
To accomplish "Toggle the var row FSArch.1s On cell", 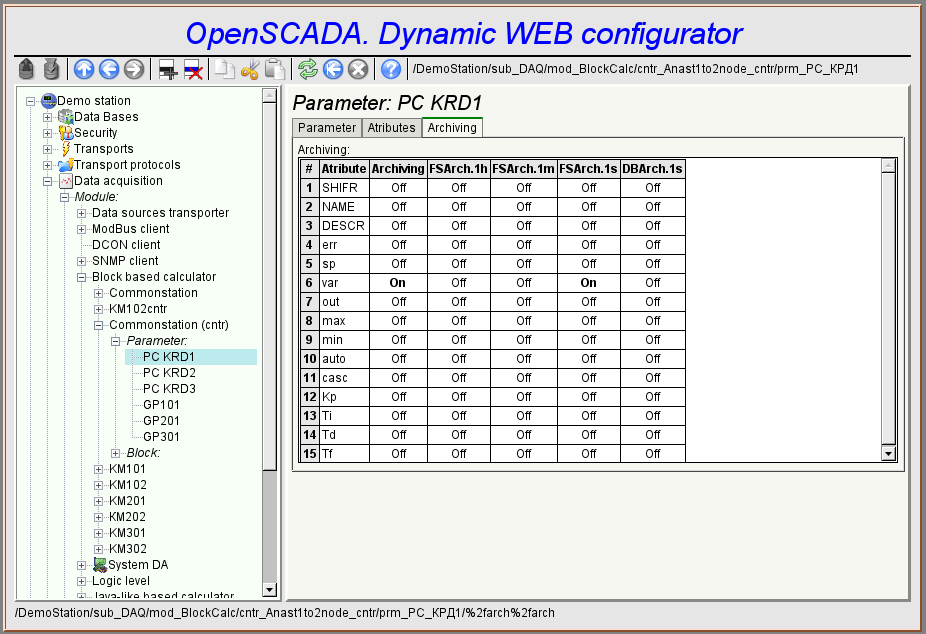I will pyautogui.click(x=589, y=283).
